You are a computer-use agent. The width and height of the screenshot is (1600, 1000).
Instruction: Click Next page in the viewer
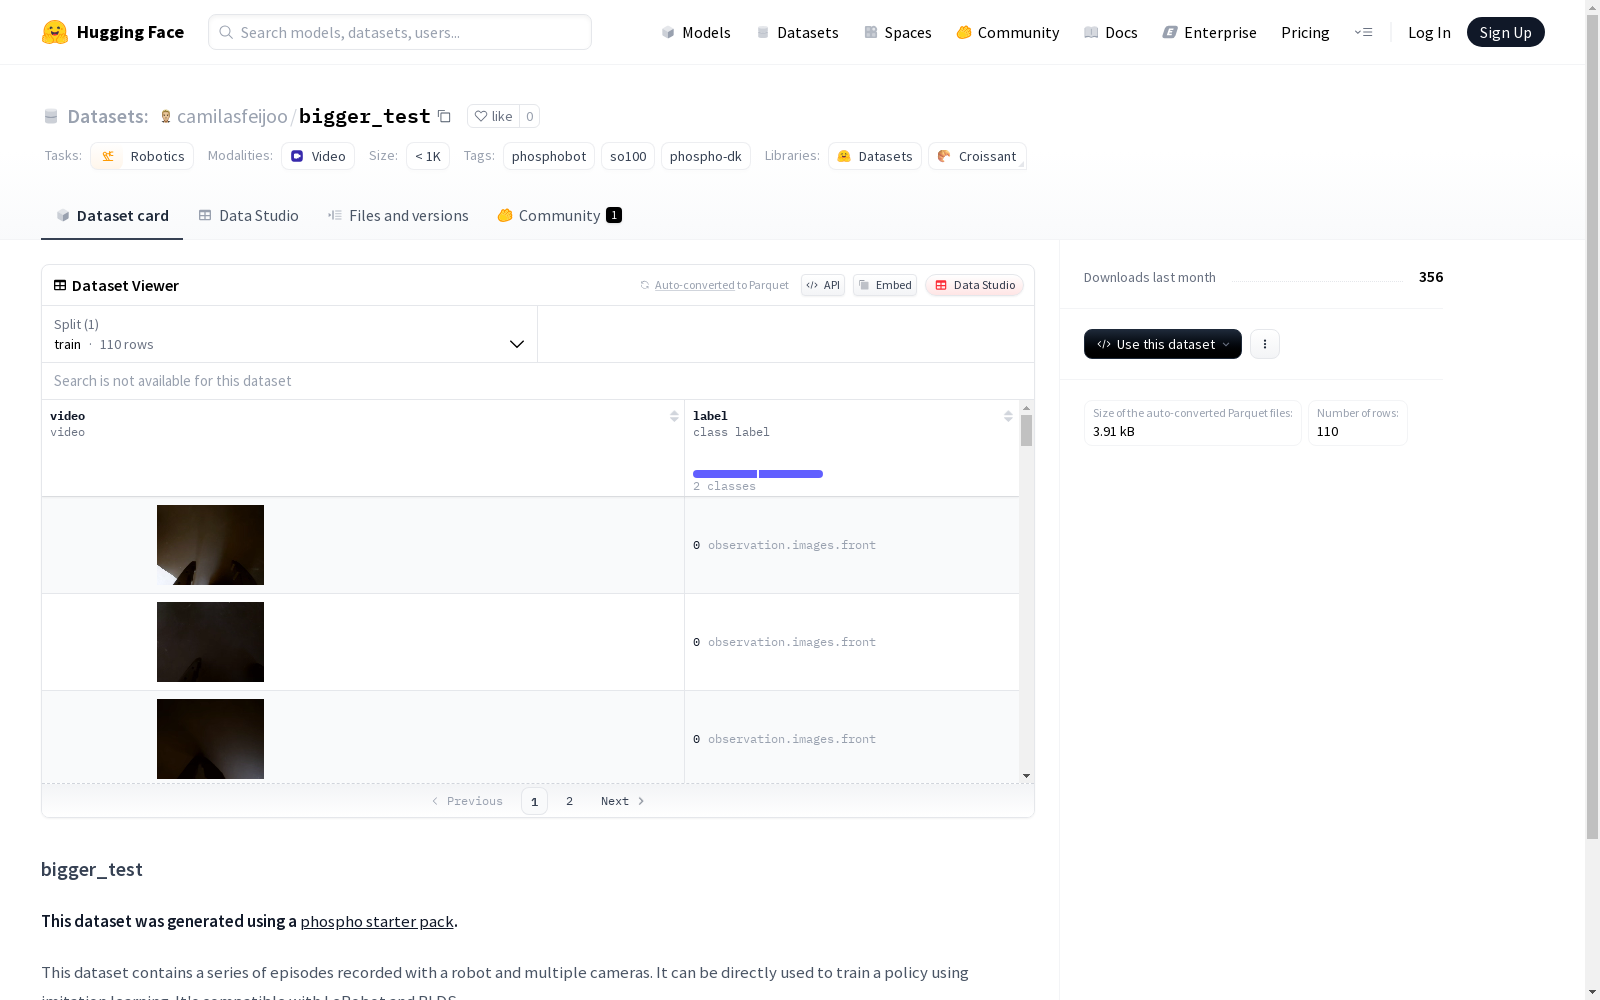pos(622,801)
